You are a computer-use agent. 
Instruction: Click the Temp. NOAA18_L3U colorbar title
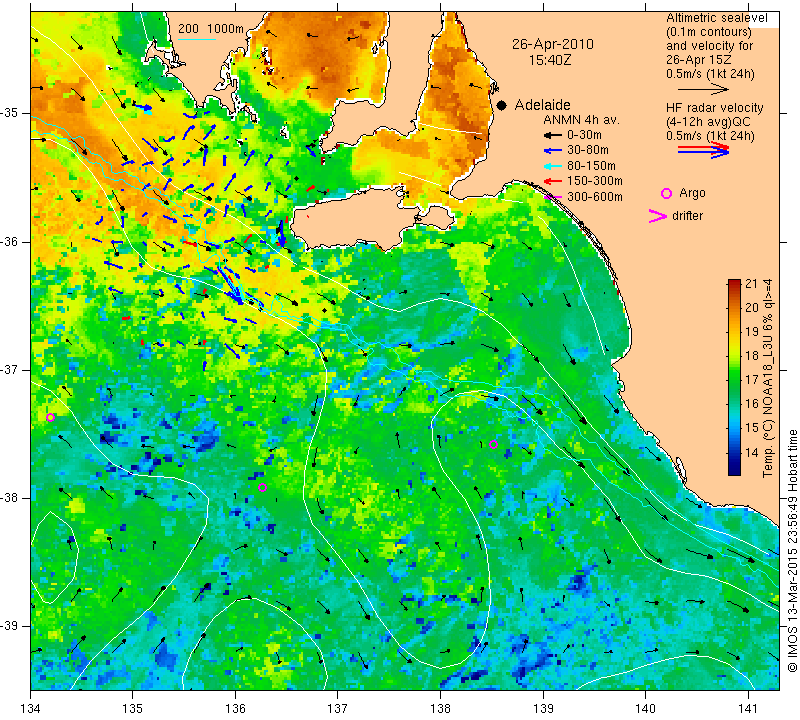[x=767, y=378]
